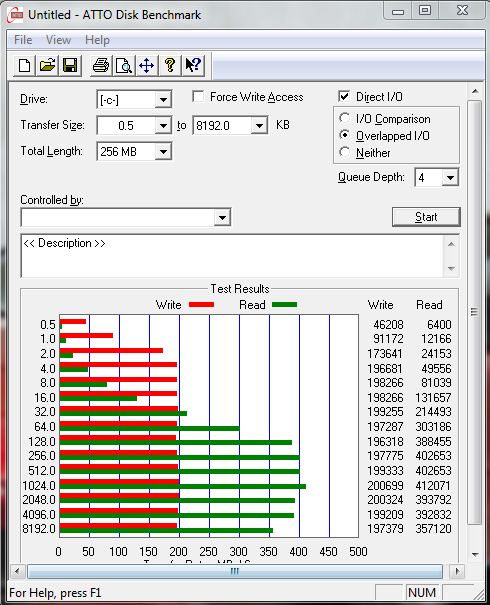490x605 pixels.
Task: Click the four-arrow move icon in the toolbar
Action: coord(147,65)
